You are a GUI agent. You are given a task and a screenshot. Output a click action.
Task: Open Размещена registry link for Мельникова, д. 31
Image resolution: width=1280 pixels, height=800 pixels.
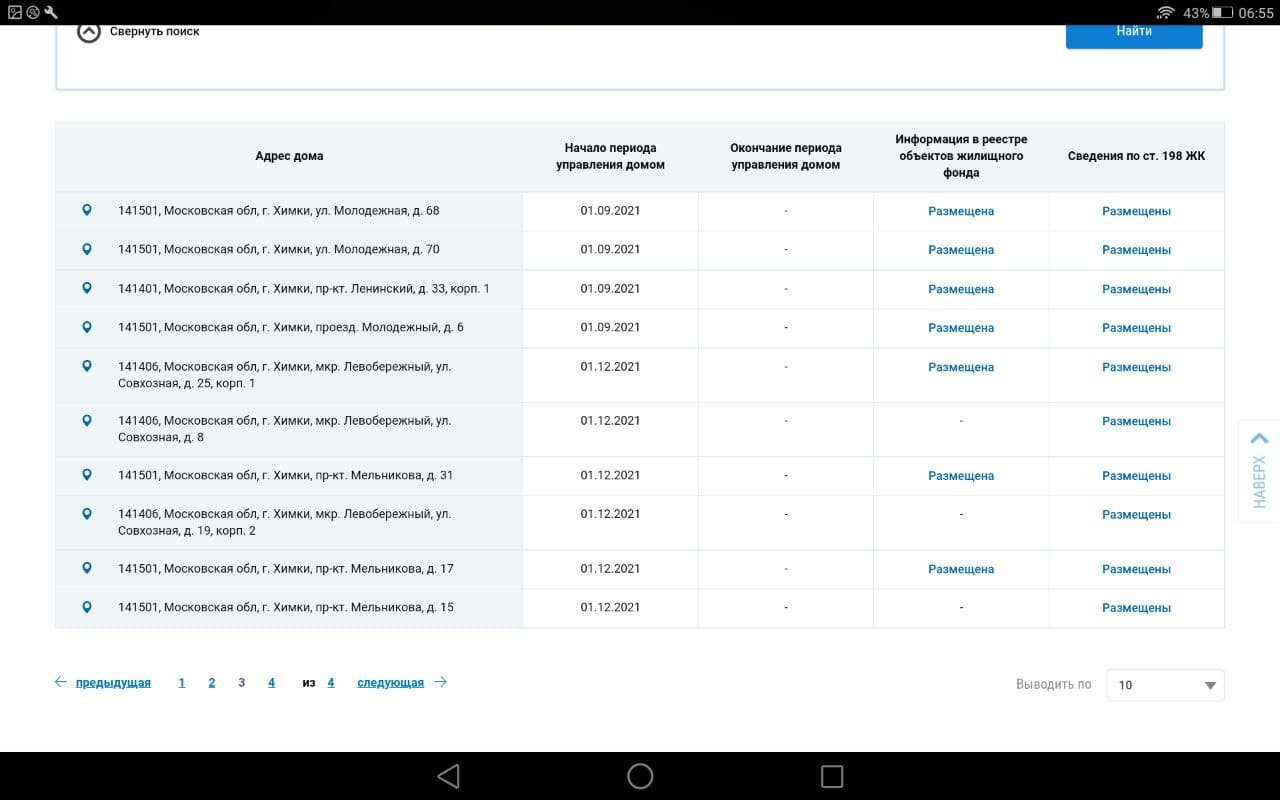coord(961,476)
